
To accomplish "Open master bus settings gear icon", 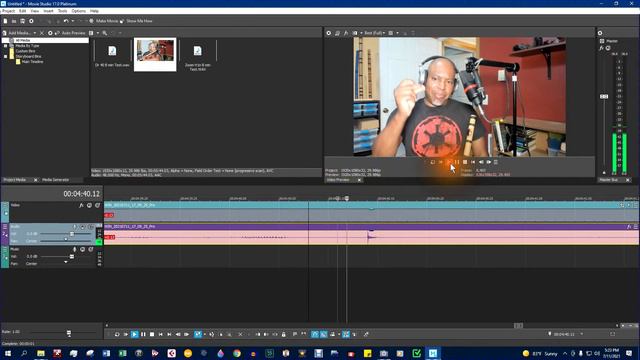I will [x=600, y=33].
